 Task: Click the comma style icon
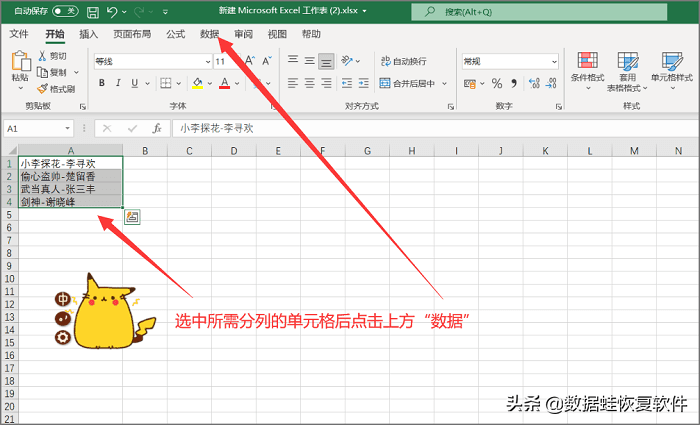[514, 83]
